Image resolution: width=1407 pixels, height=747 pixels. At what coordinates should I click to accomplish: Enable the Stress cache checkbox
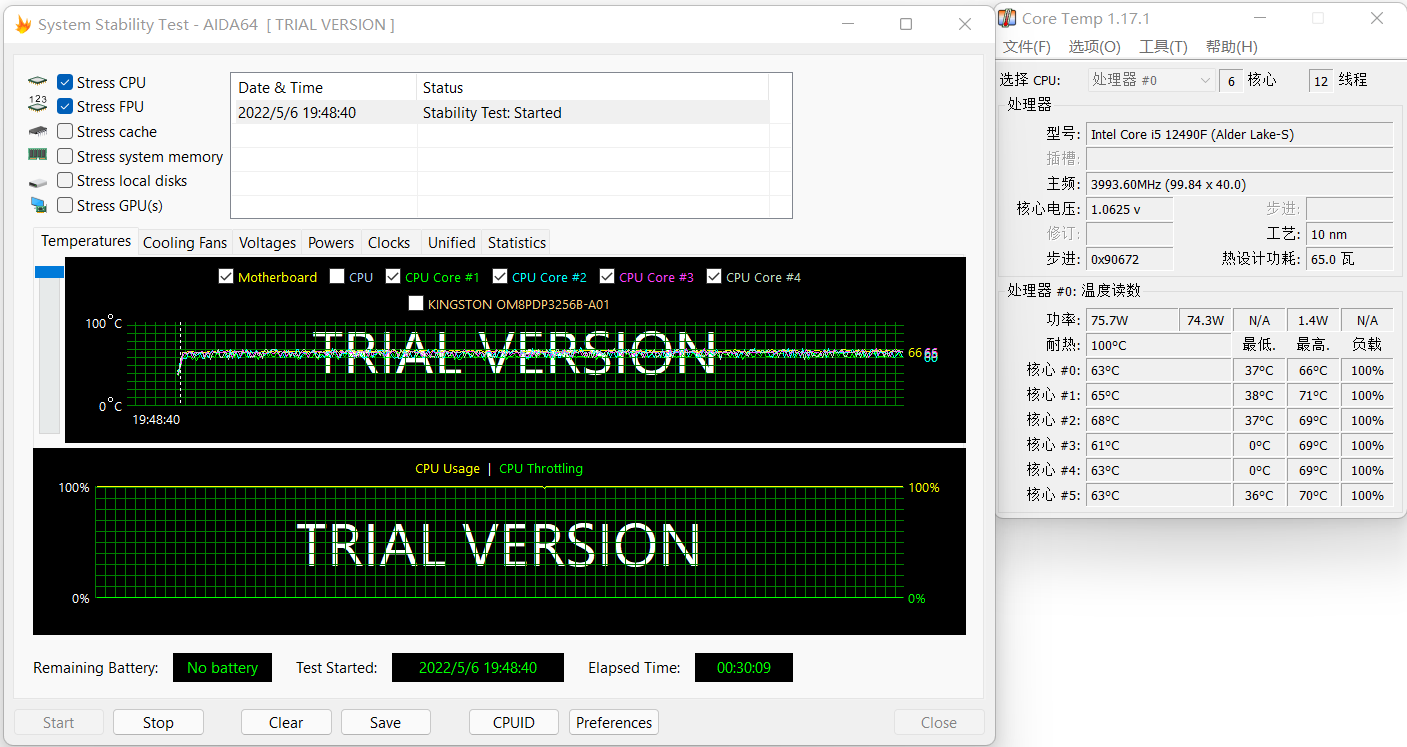click(65, 131)
